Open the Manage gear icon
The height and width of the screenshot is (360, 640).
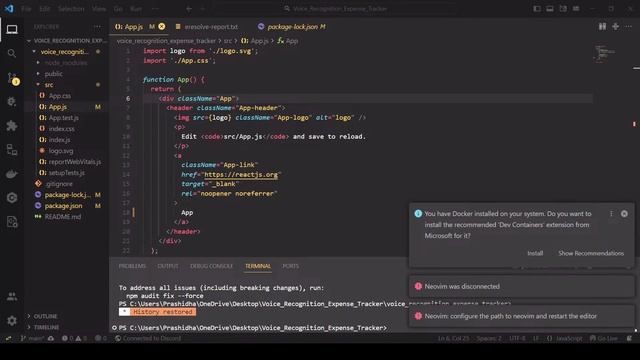click(x=12, y=321)
